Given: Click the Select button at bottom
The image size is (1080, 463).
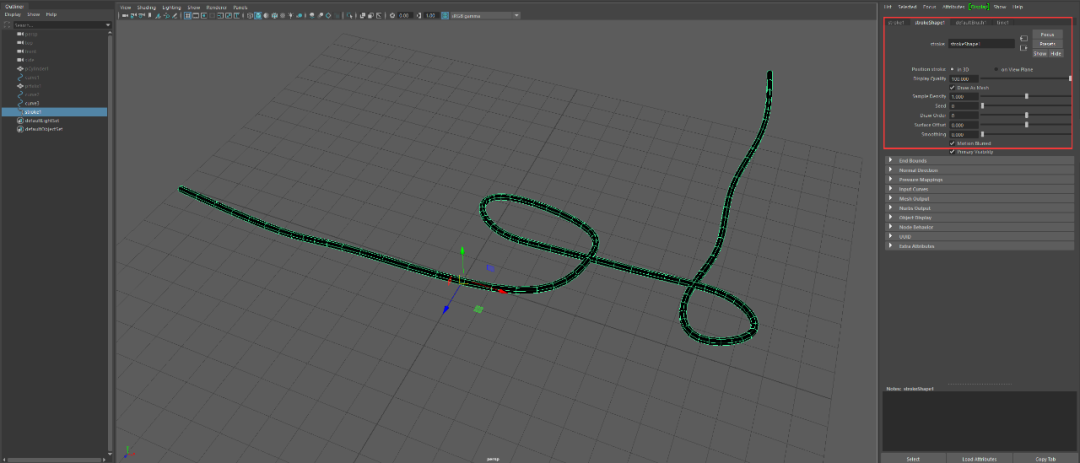Looking at the screenshot, I should (x=913, y=458).
